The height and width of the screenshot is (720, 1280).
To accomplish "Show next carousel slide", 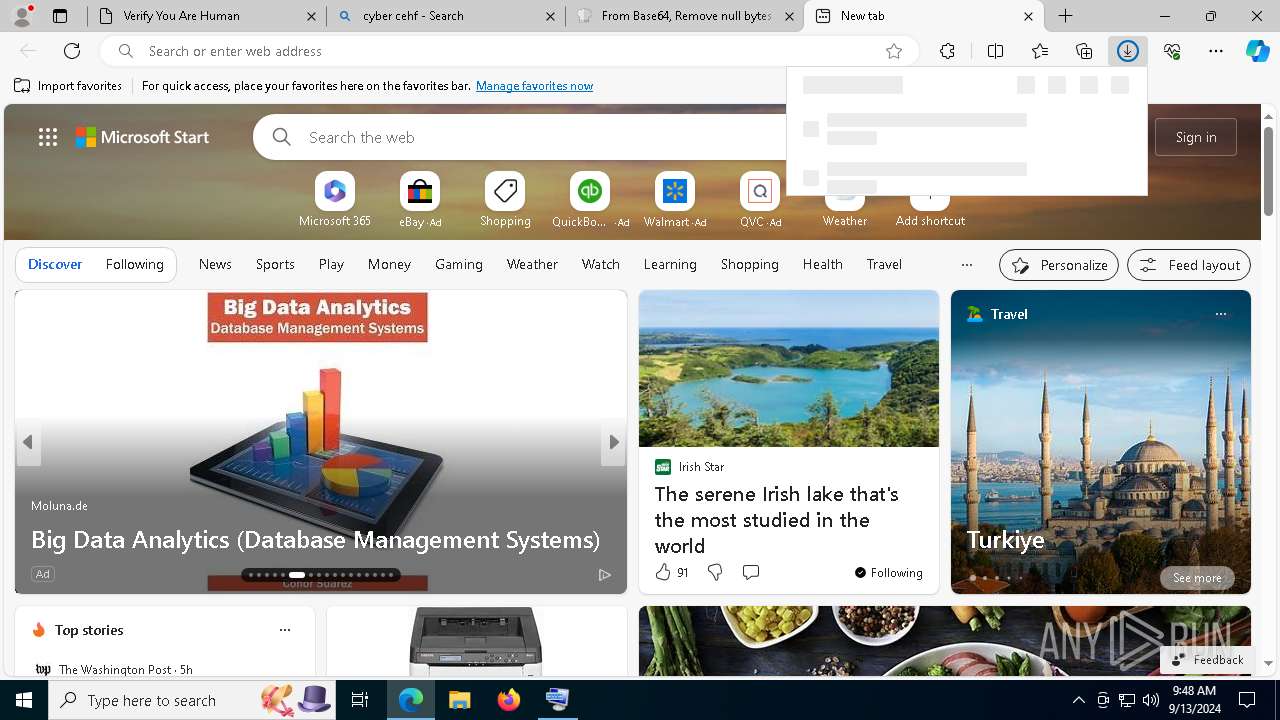I will pyautogui.click(x=613, y=442).
